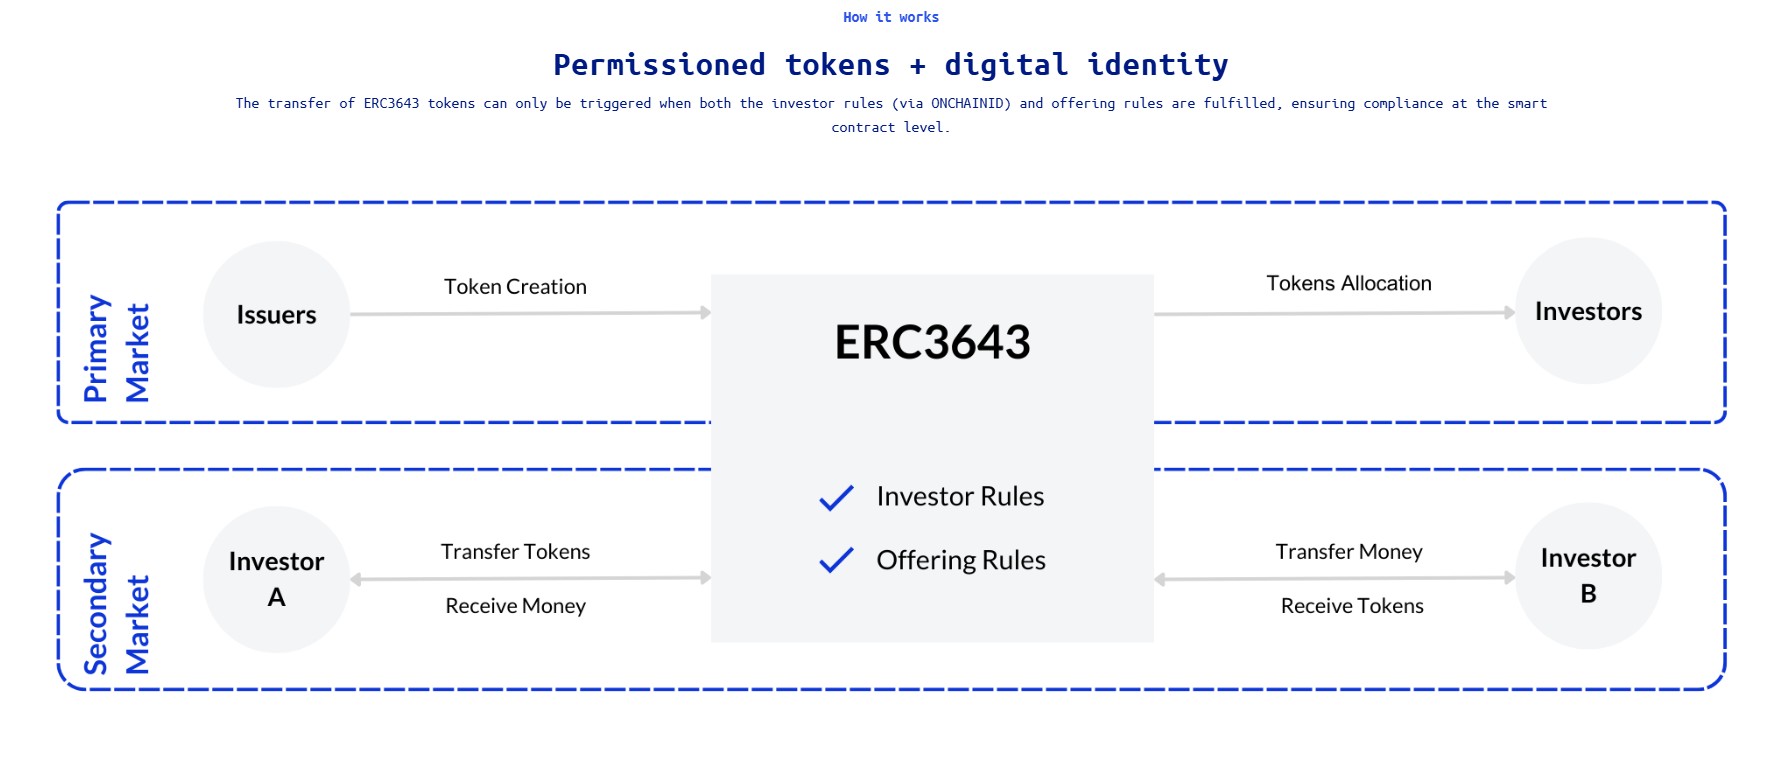Click the Offering Rules checkmark
This screenshot has width=1765, height=758.
click(x=836, y=560)
